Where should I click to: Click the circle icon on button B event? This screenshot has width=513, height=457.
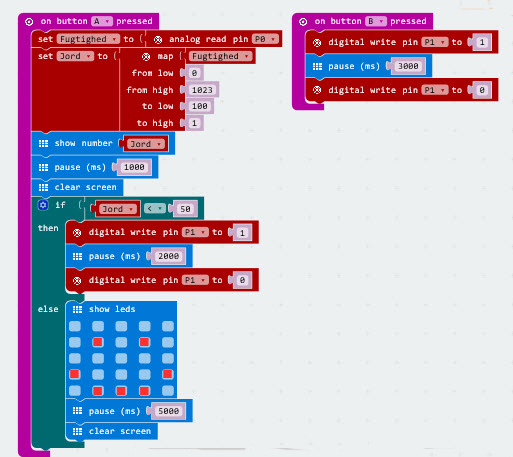(303, 22)
